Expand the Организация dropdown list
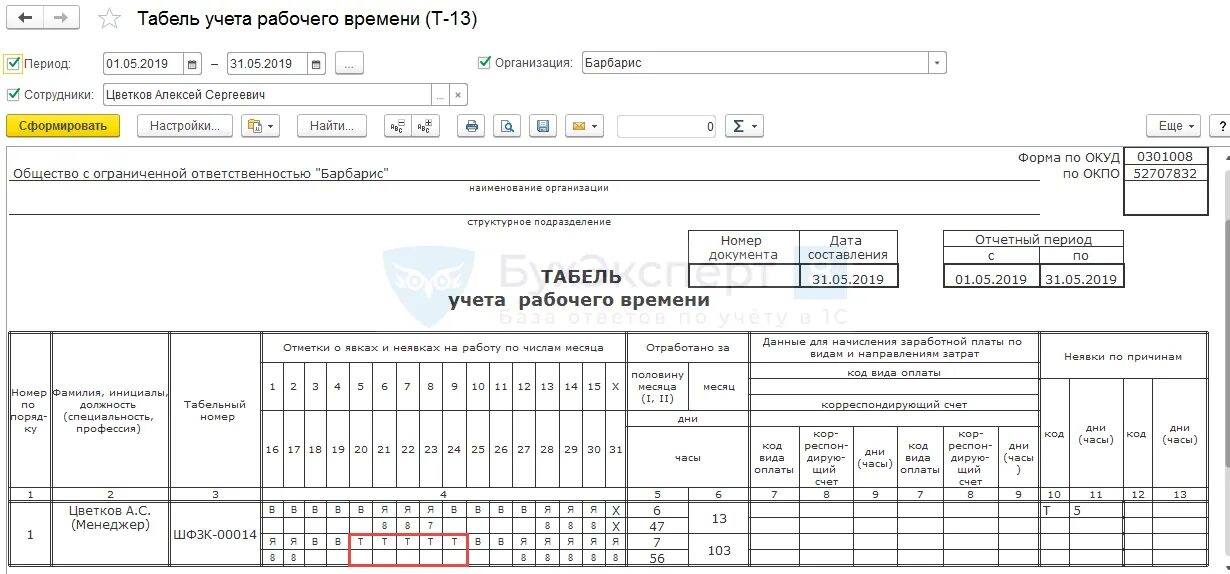This screenshot has width=1230, height=574. coord(937,63)
